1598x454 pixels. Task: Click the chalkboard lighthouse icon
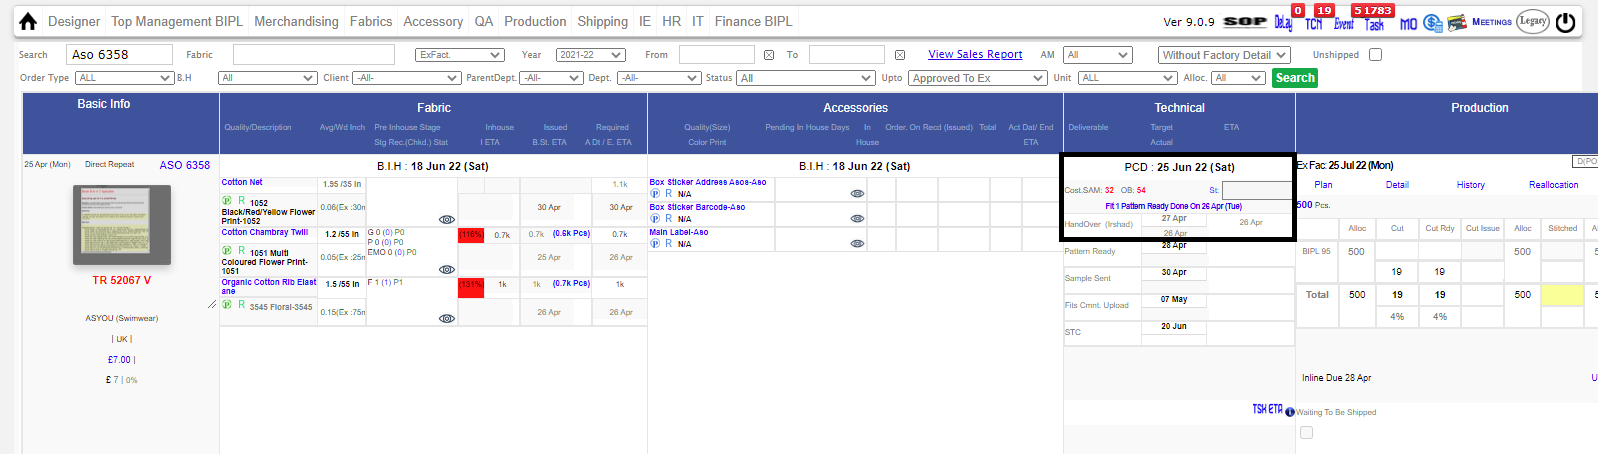click(x=1457, y=22)
